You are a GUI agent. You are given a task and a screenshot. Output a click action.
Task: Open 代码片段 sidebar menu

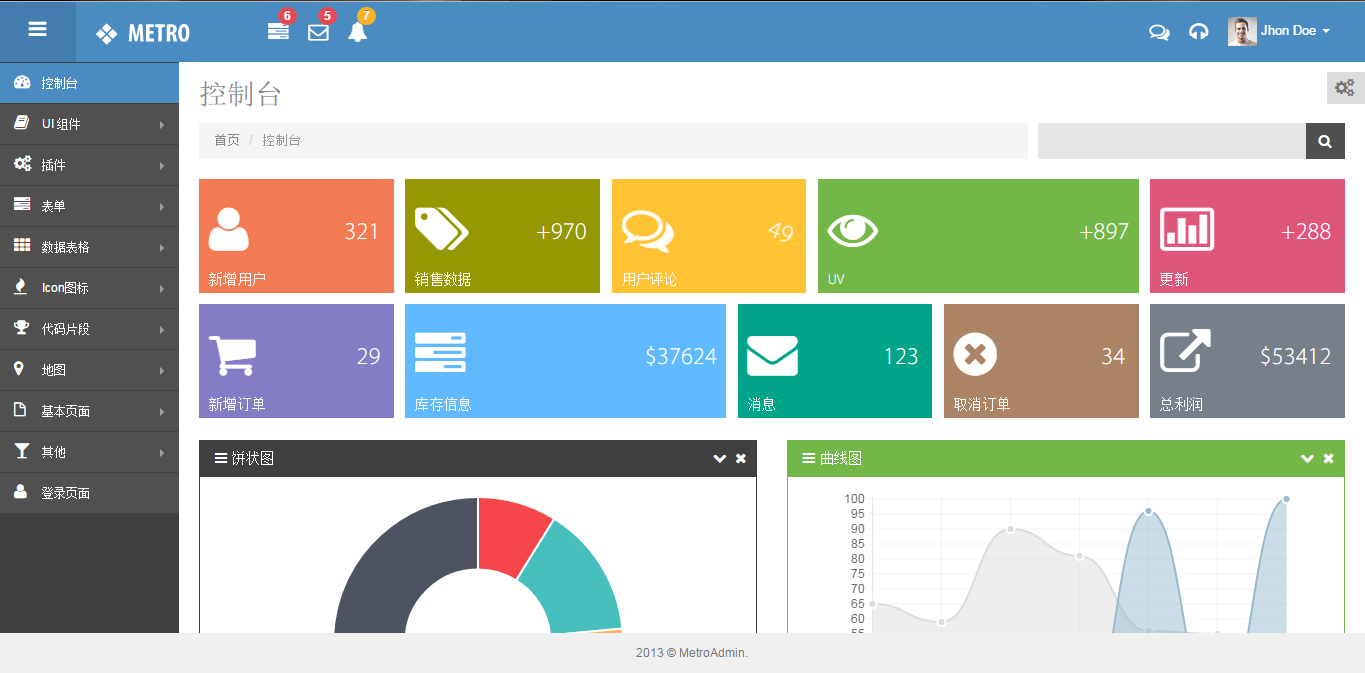pyautogui.click(x=89, y=329)
